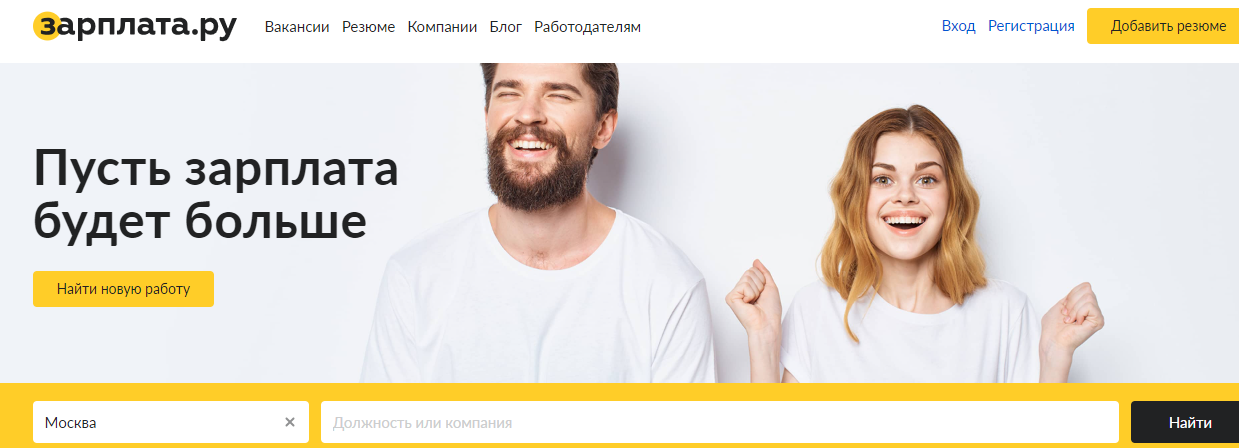Click the Должность или компания search field
This screenshot has width=1239, height=448.
(719, 422)
